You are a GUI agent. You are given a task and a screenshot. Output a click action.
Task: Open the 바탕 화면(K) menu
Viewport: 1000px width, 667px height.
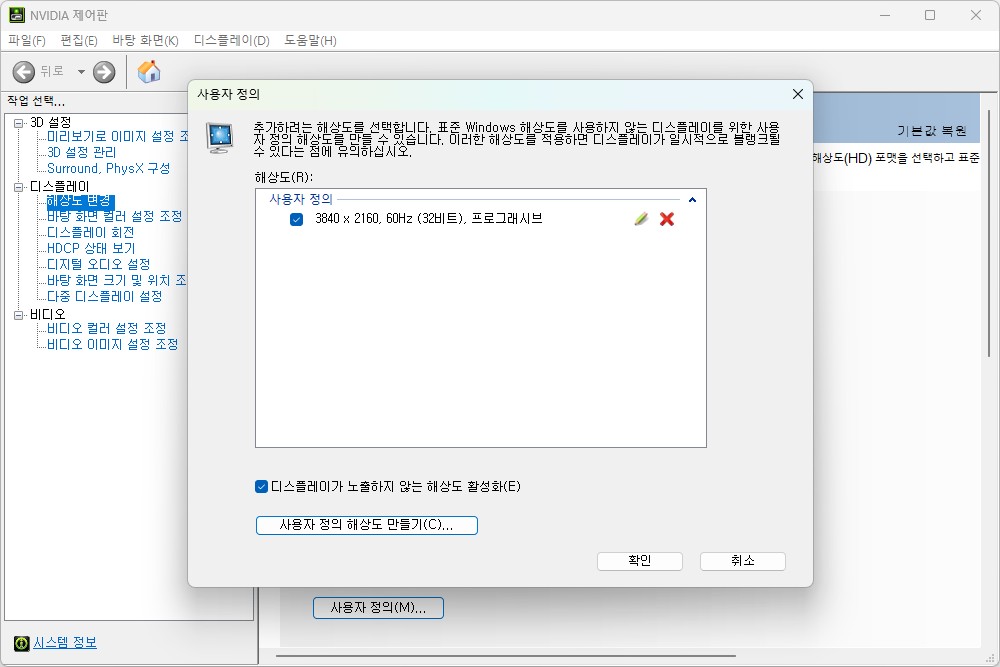[x=145, y=41]
